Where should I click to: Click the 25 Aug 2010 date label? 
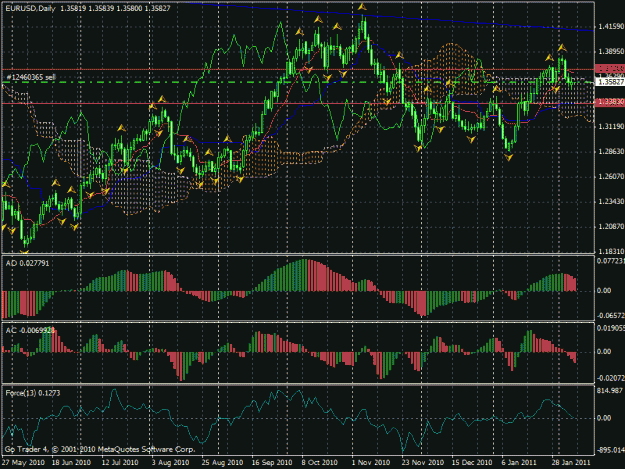[x=222, y=463]
